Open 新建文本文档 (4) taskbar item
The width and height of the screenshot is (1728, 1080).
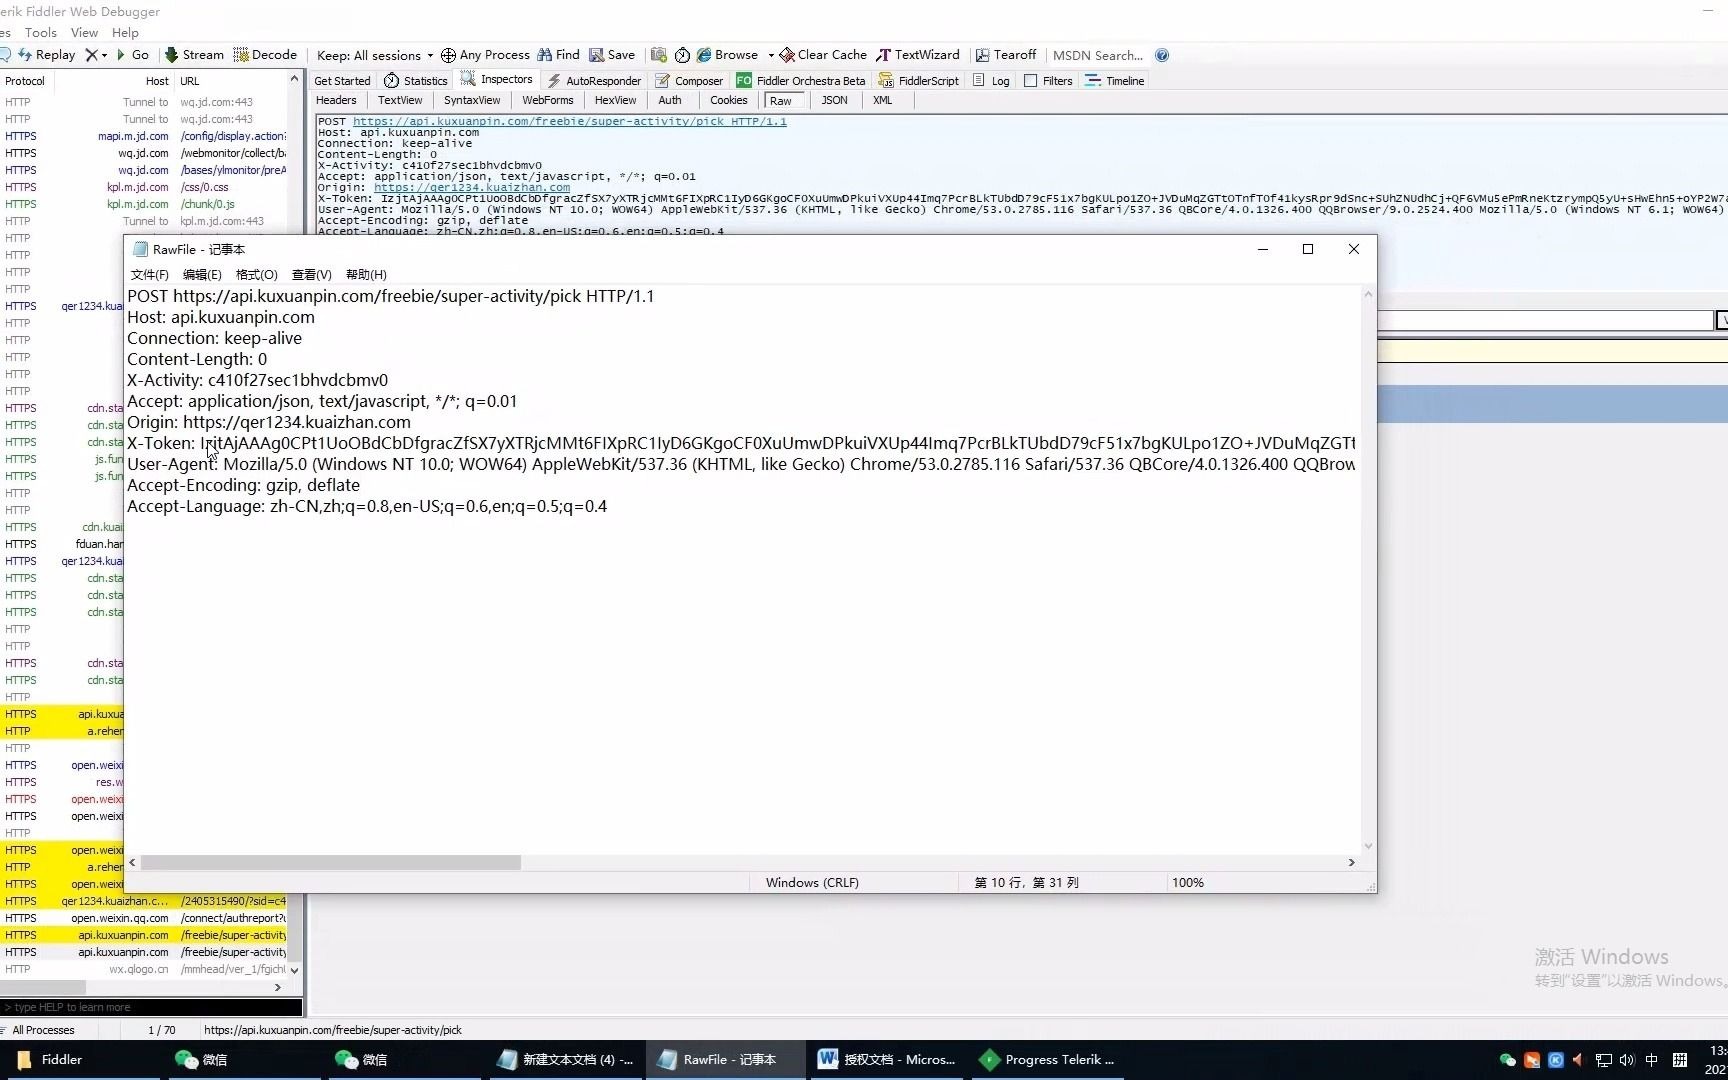point(565,1060)
